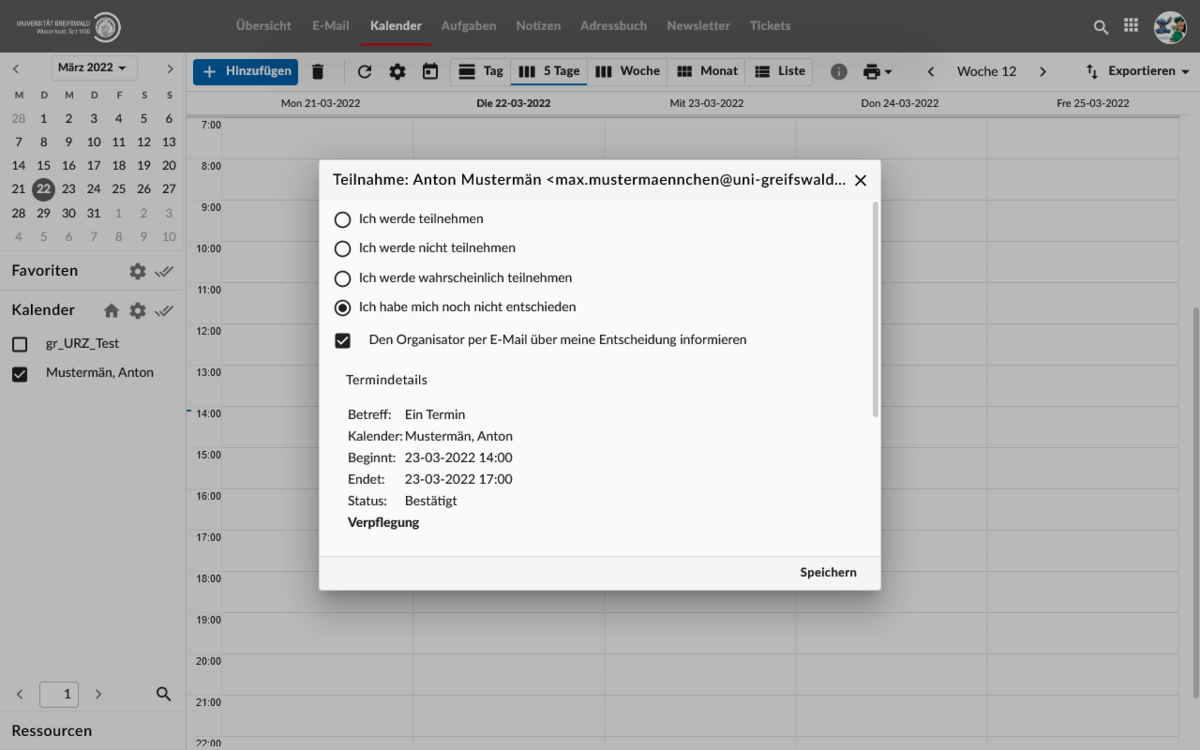Enable the gr_URZ_Test calendar checkbox
1200x750 pixels.
19,344
